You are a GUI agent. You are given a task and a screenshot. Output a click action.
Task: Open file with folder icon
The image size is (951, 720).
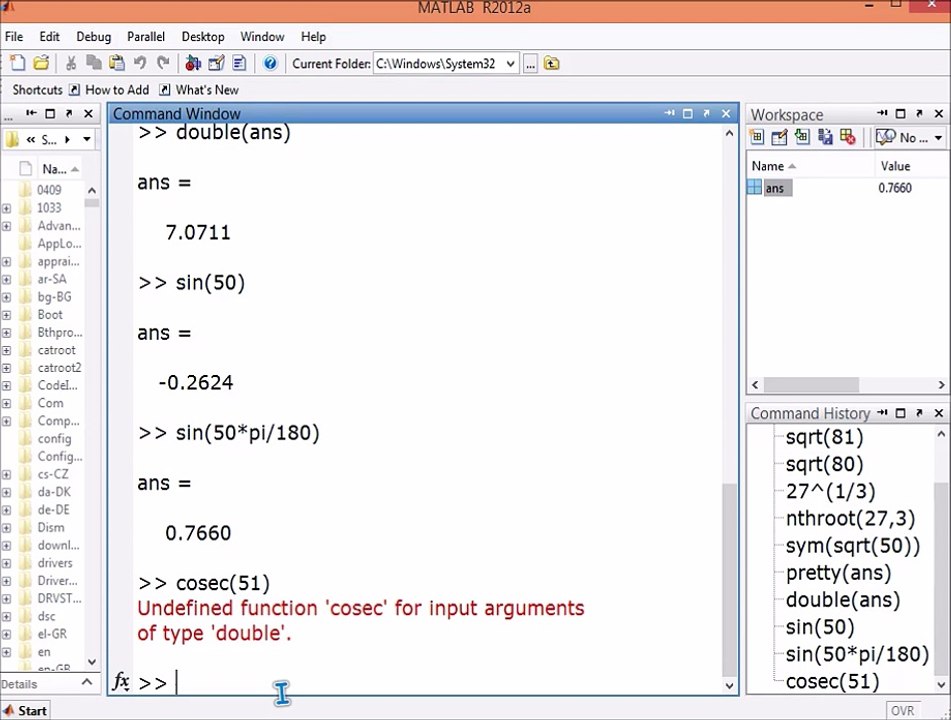pos(41,63)
